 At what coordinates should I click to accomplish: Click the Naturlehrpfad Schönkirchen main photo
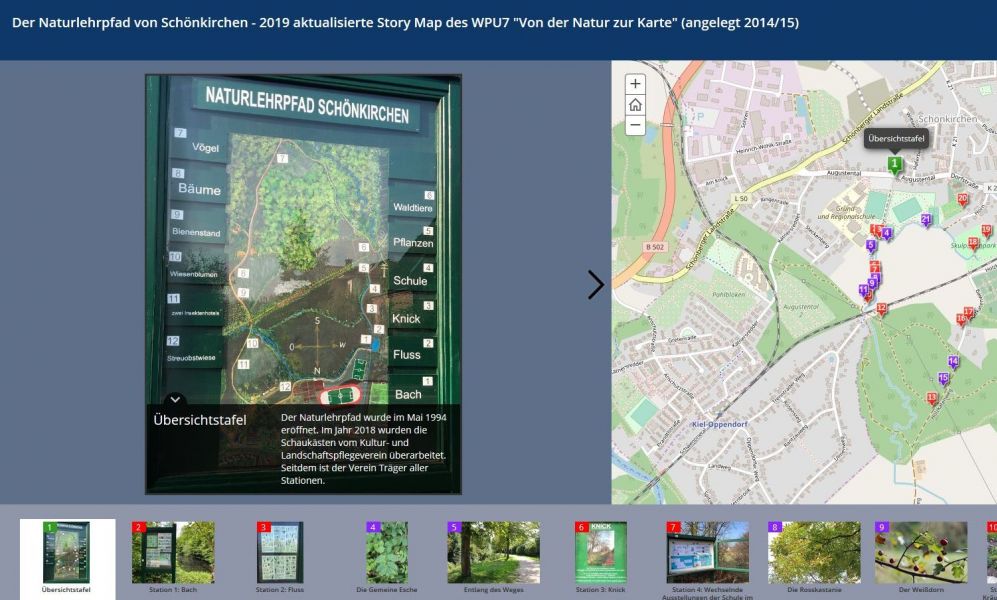(x=303, y=240)
